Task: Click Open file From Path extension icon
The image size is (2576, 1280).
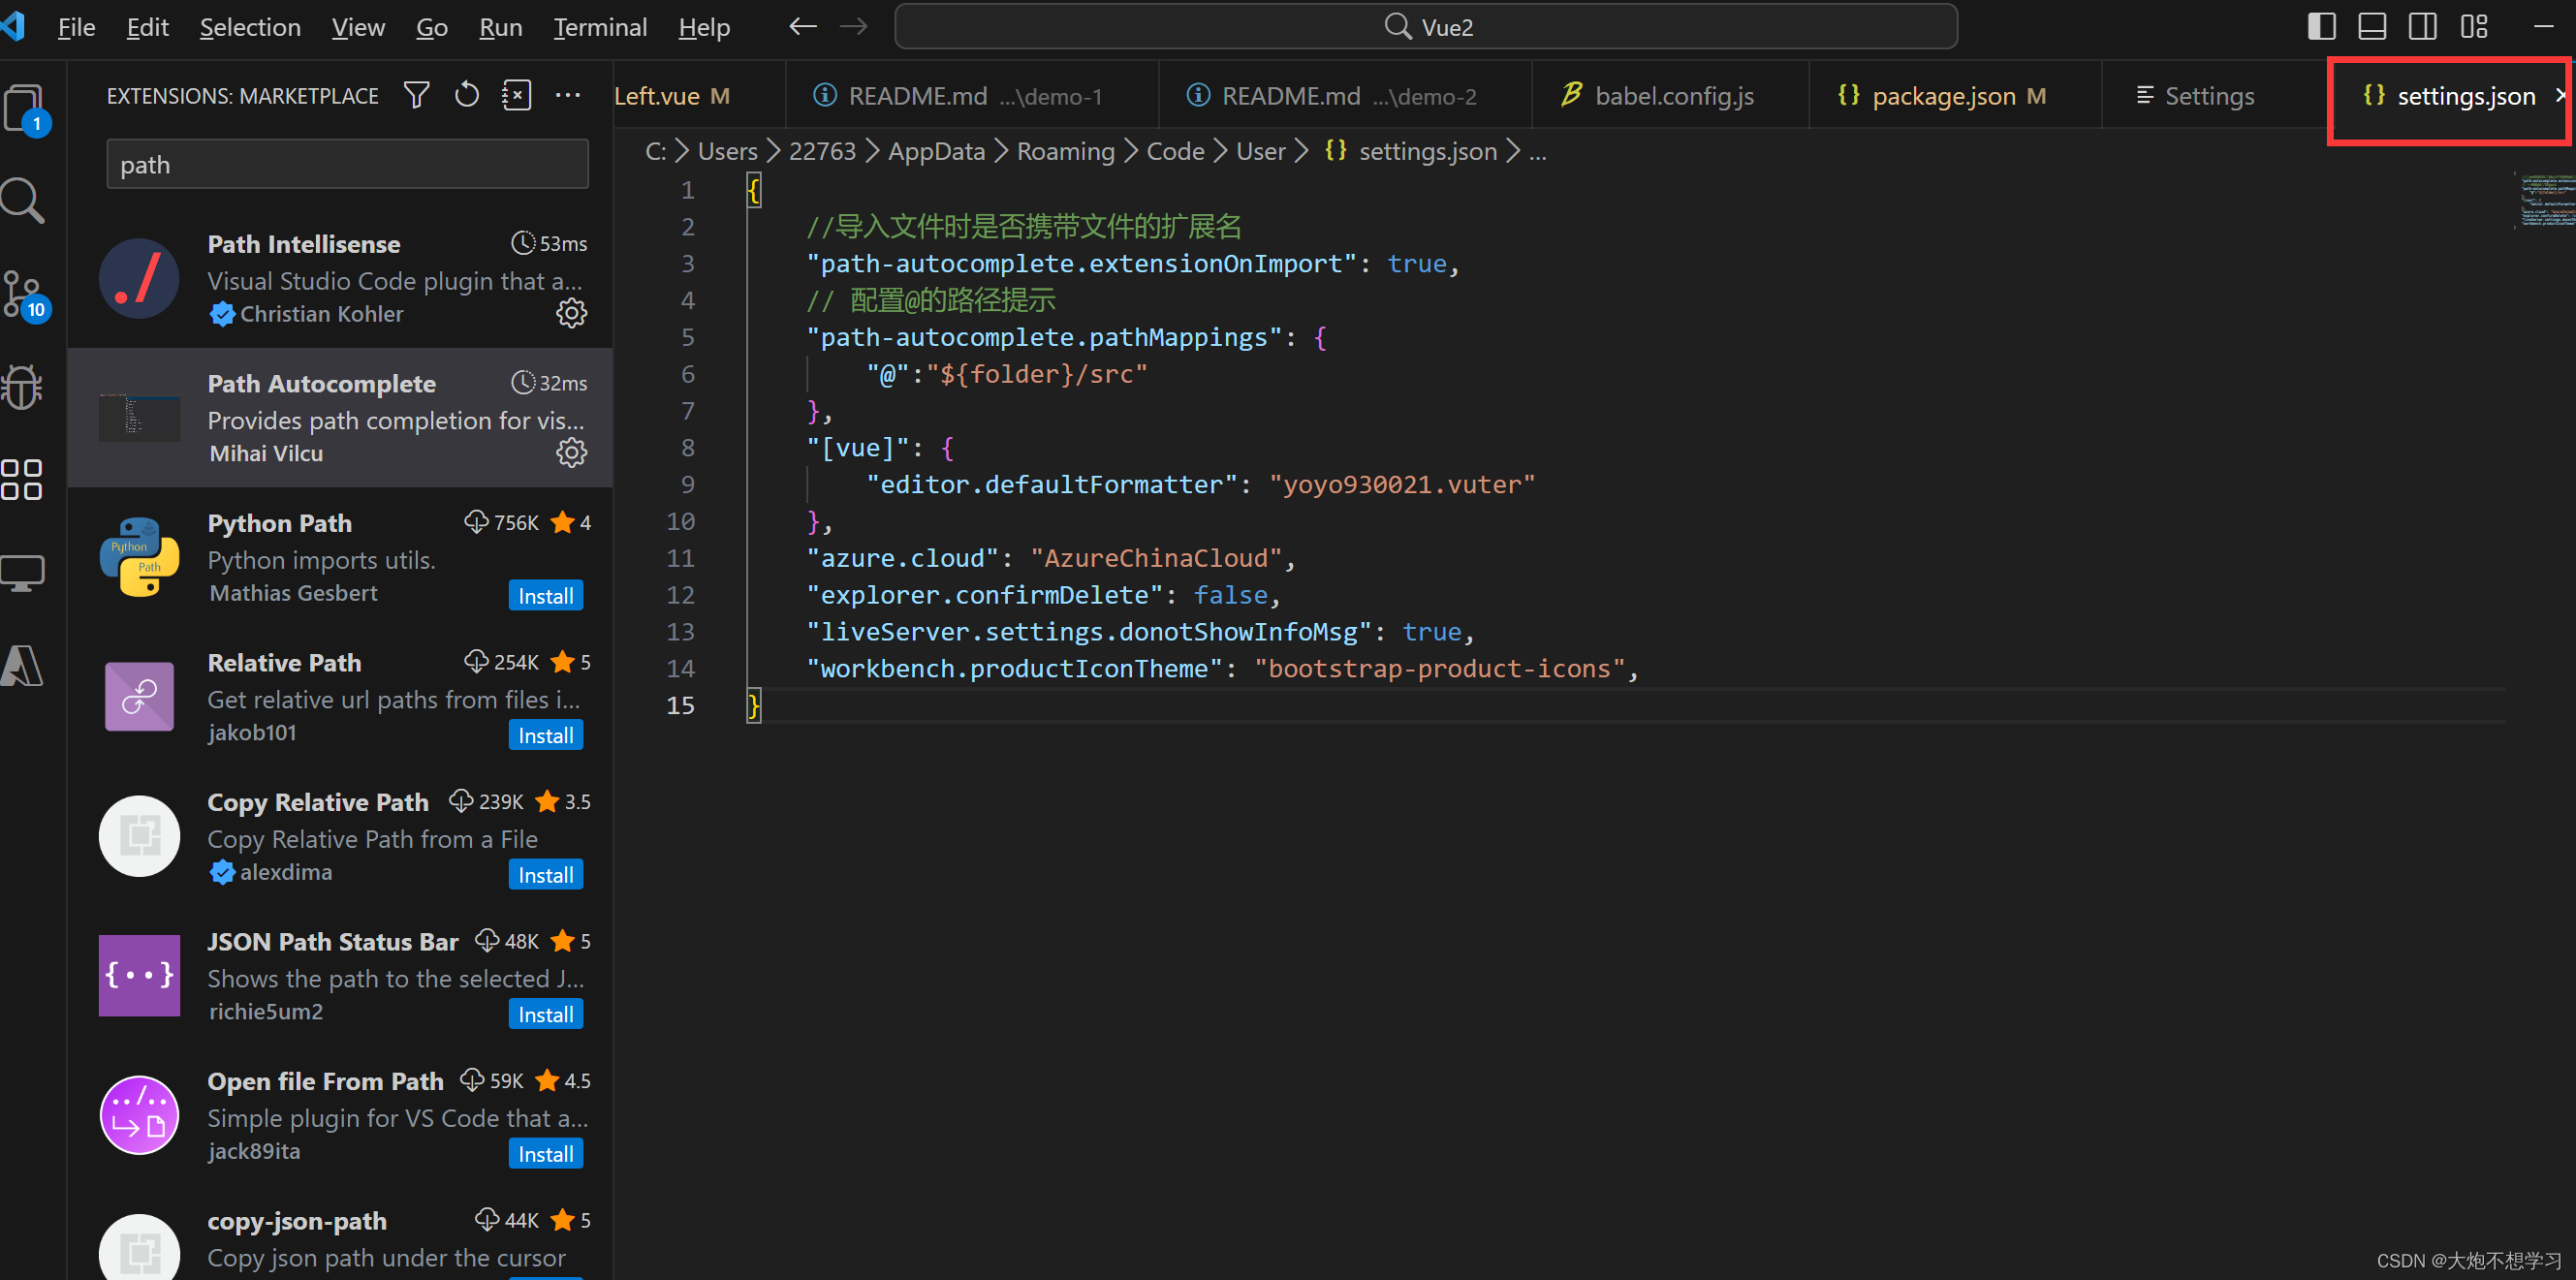Action: (x=139, y=1115)
